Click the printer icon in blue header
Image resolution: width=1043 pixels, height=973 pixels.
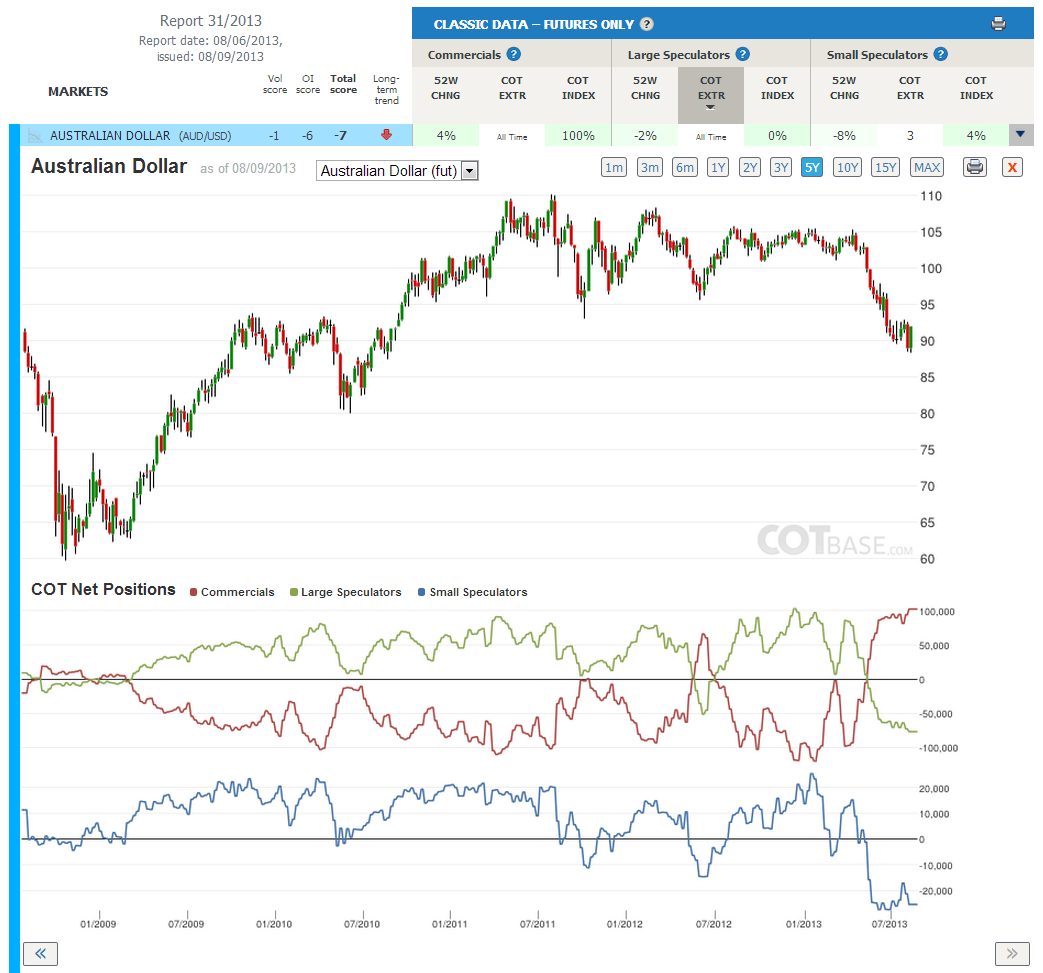[998, 24]
